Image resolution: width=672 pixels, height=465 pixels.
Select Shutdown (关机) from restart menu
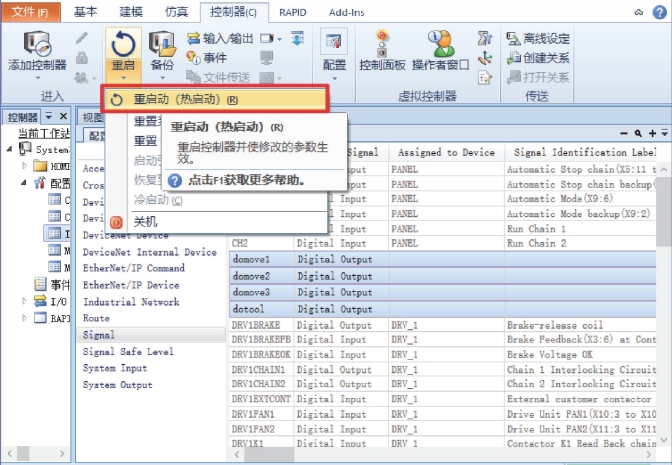click(x=146, y=221)
